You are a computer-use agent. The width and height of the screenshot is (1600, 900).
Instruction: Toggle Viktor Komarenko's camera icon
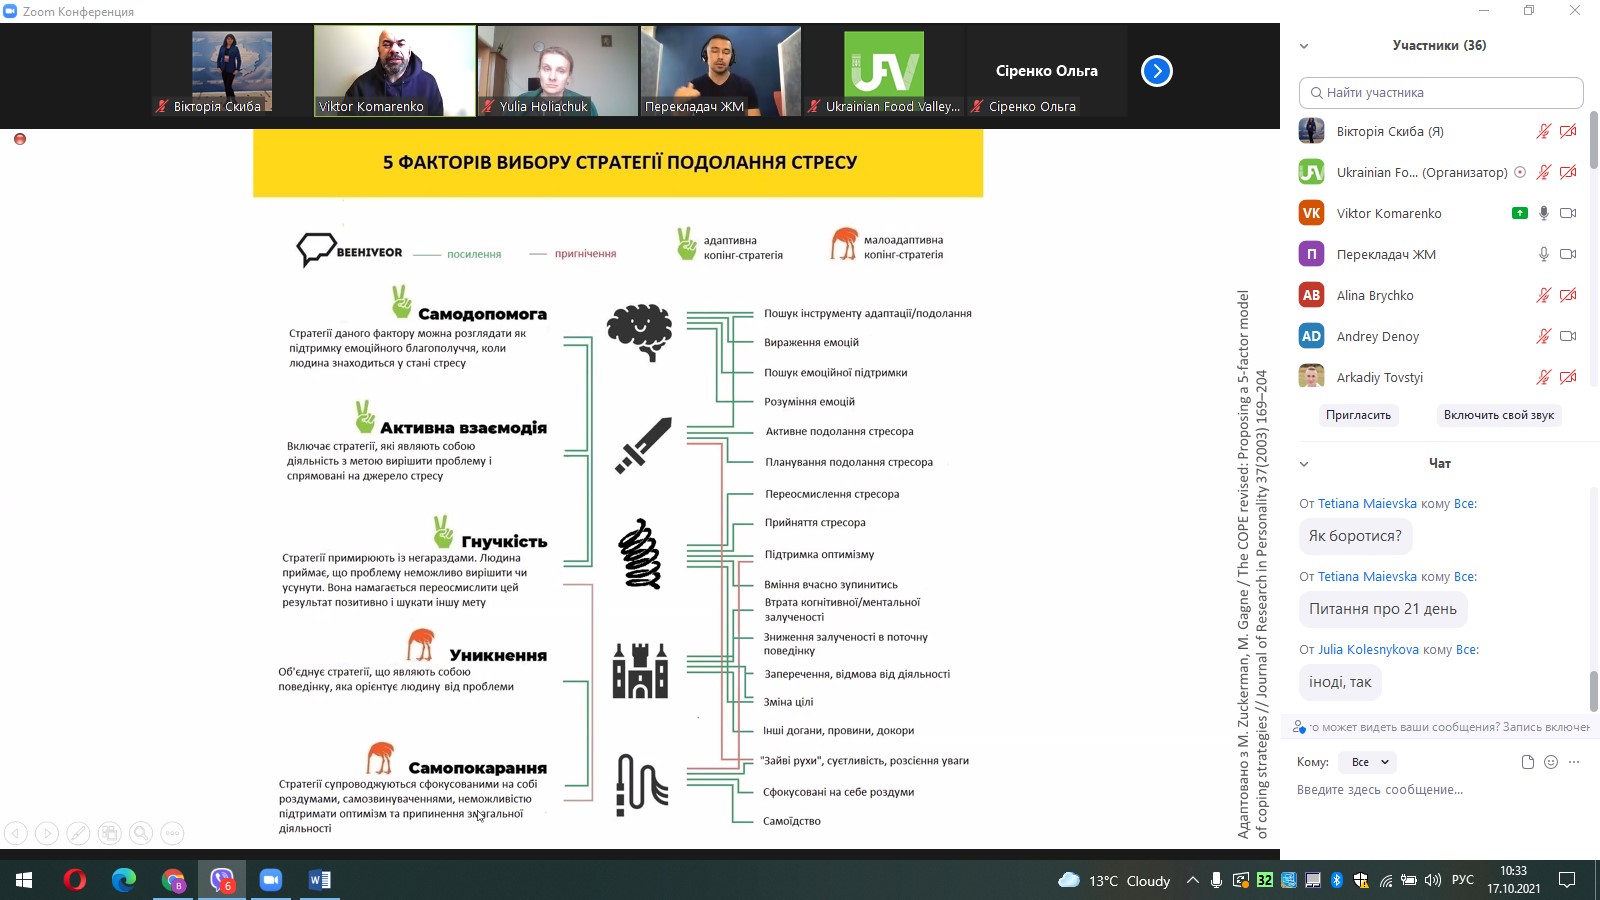click(1568, 213)
